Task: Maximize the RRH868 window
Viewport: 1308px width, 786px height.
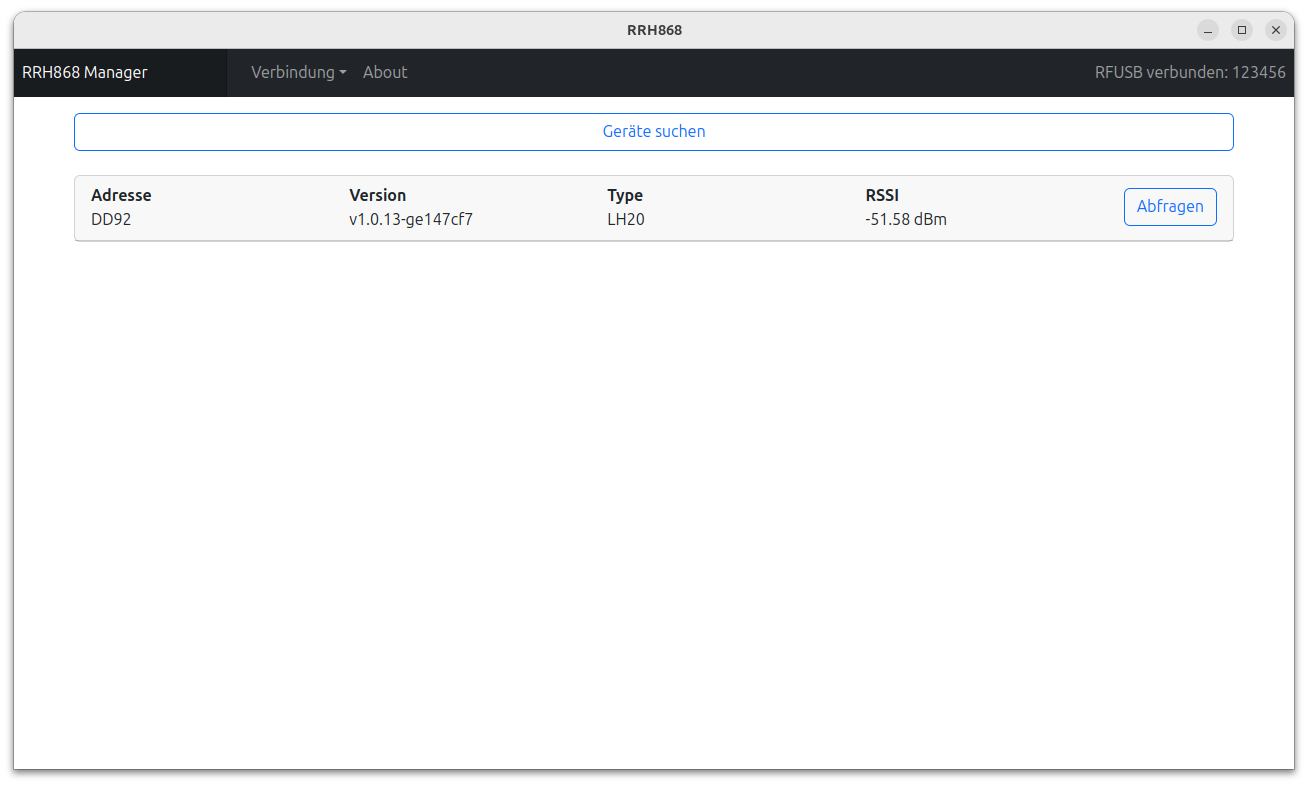Action: tap(1242, 30)
